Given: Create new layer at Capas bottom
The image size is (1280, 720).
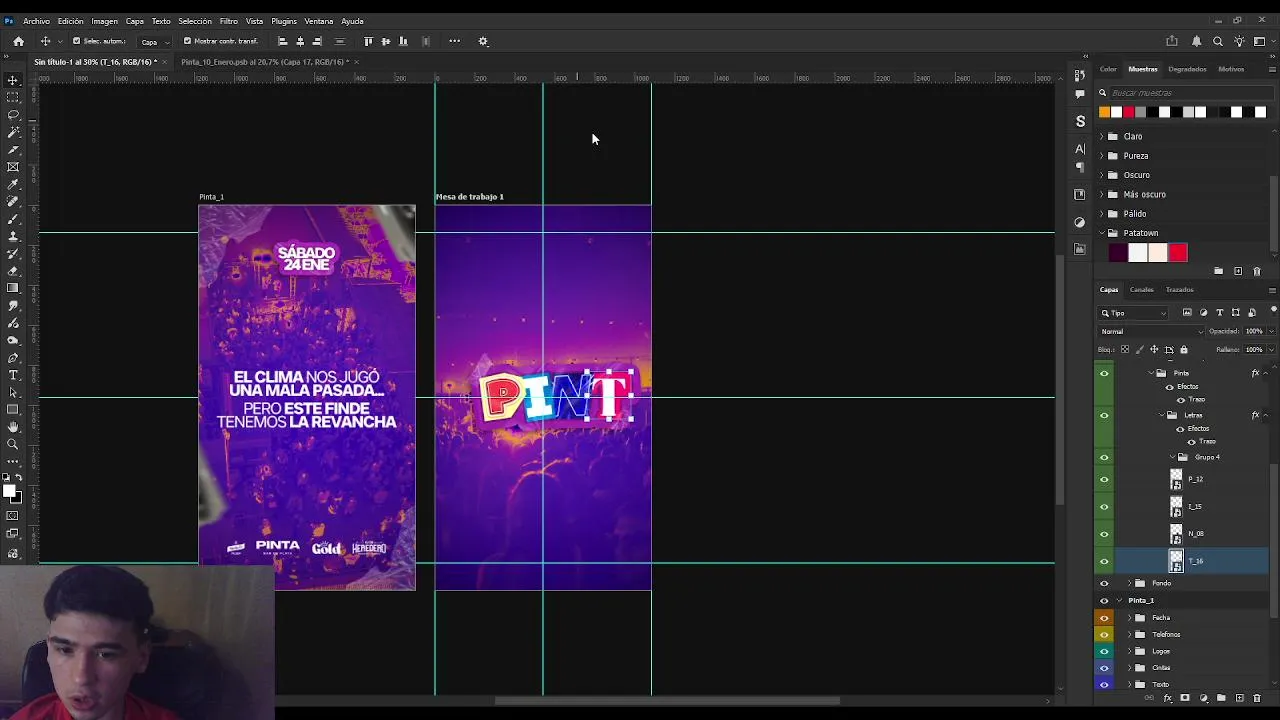Looking at the screenshot, I should (1240, 698).
